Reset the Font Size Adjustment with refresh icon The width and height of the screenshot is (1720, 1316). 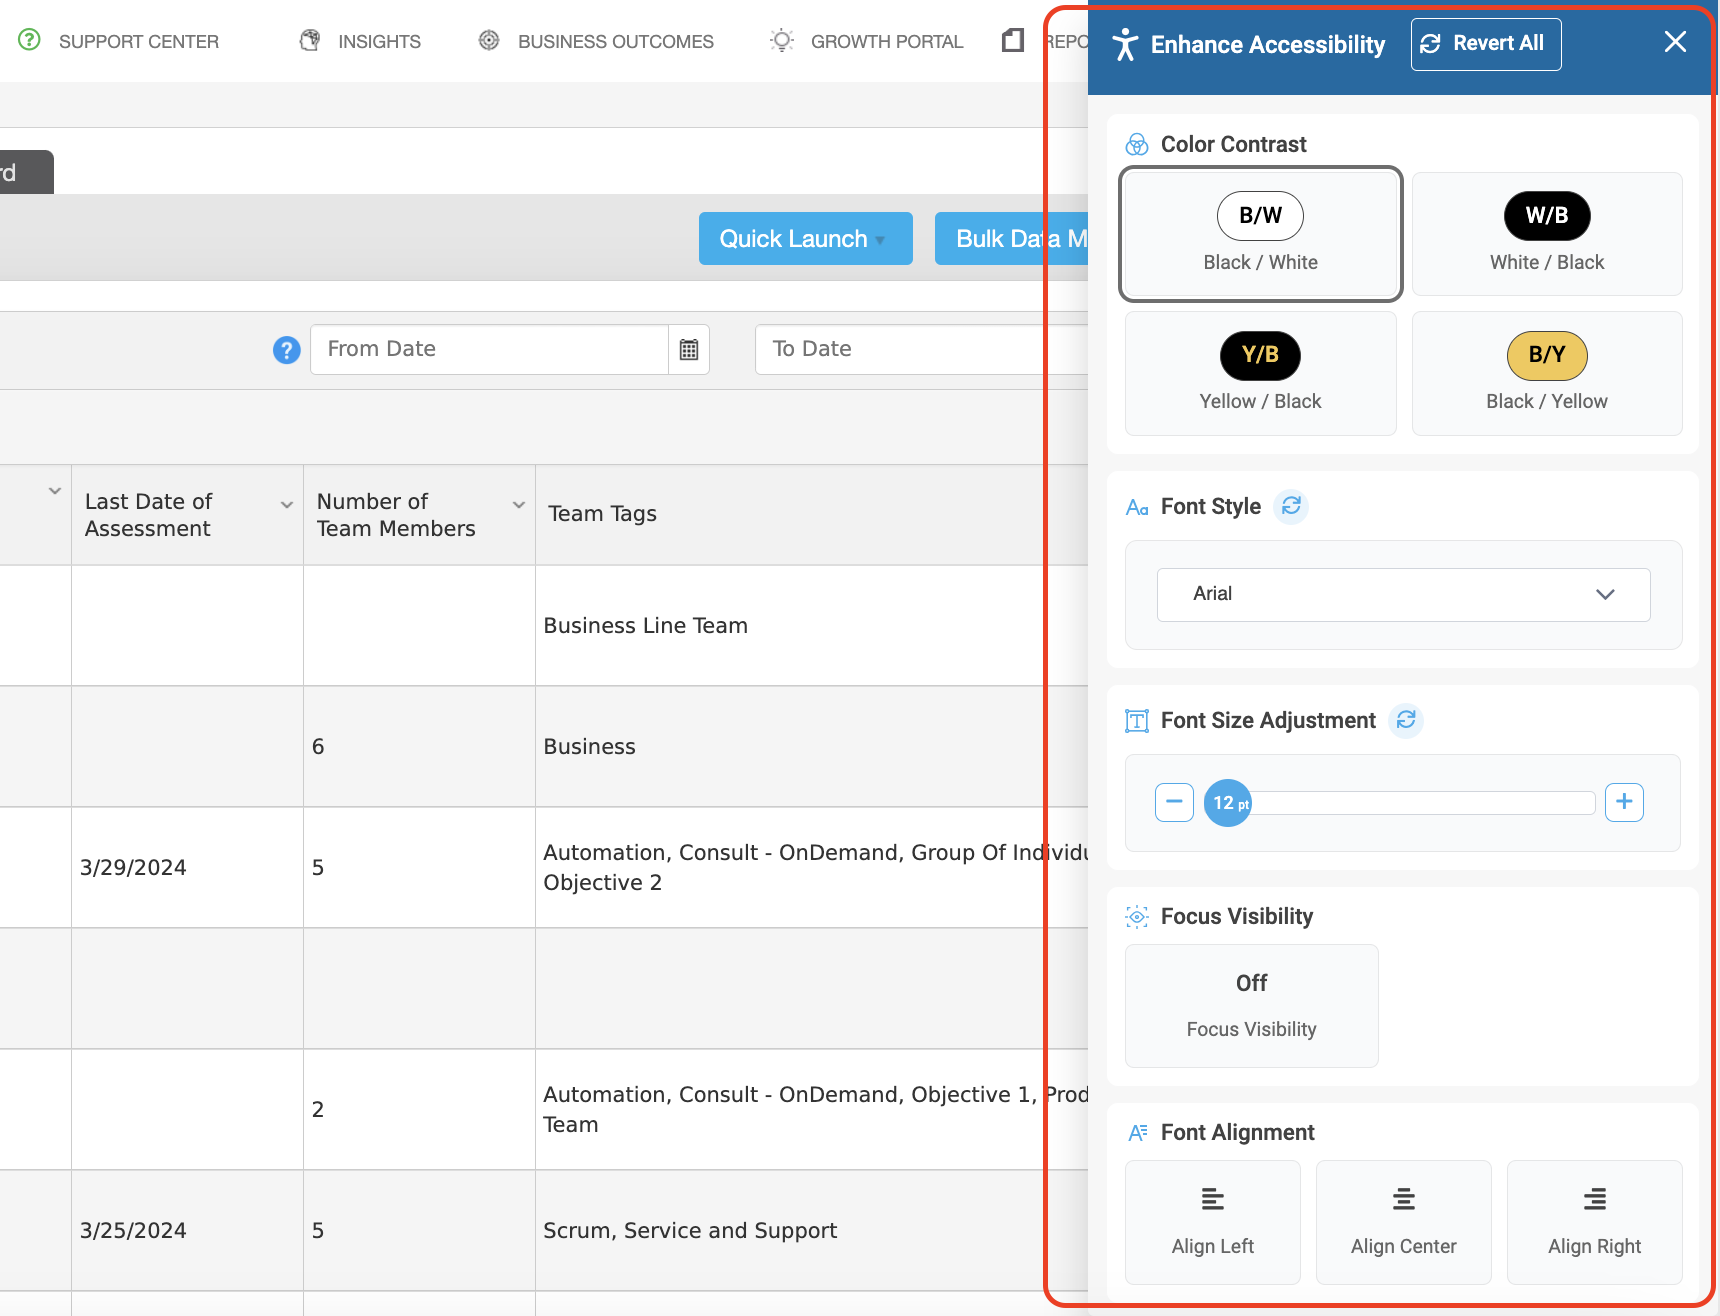pyautogui.click(x=1406, y=720)
